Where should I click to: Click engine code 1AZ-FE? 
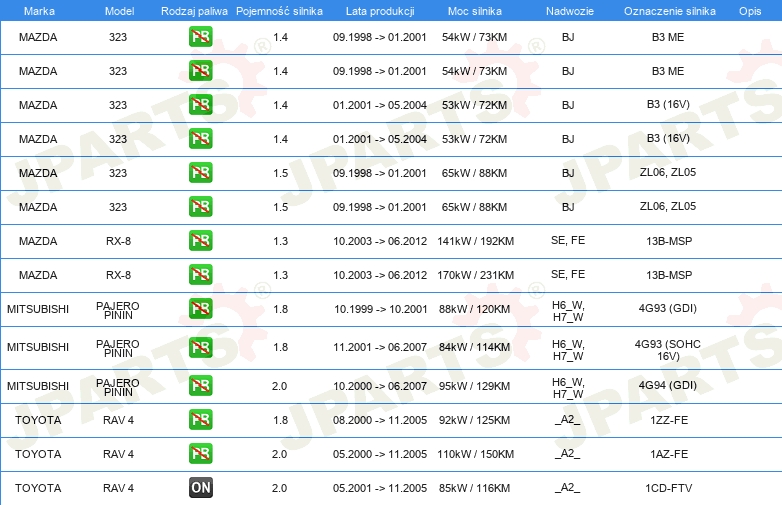click(x=669, y=454)
